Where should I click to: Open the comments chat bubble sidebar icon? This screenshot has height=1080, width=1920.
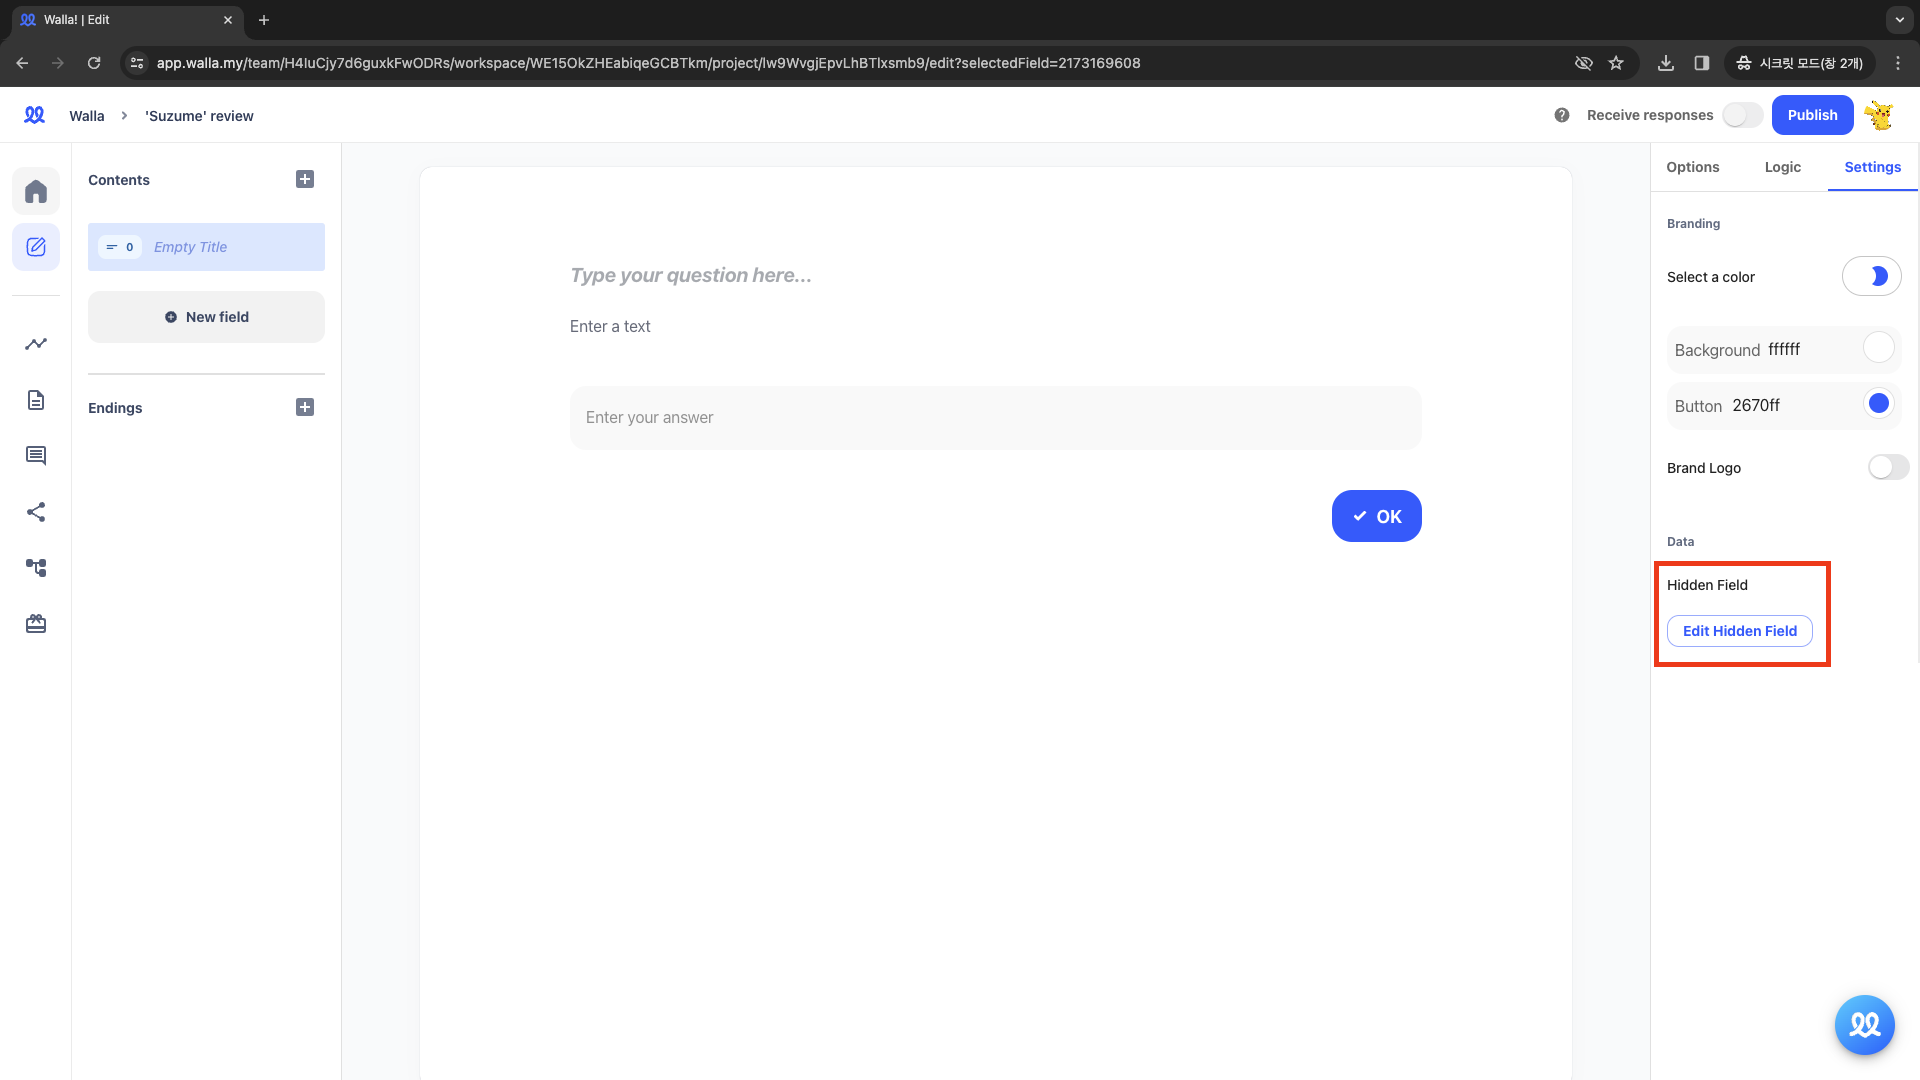(36, 456)
